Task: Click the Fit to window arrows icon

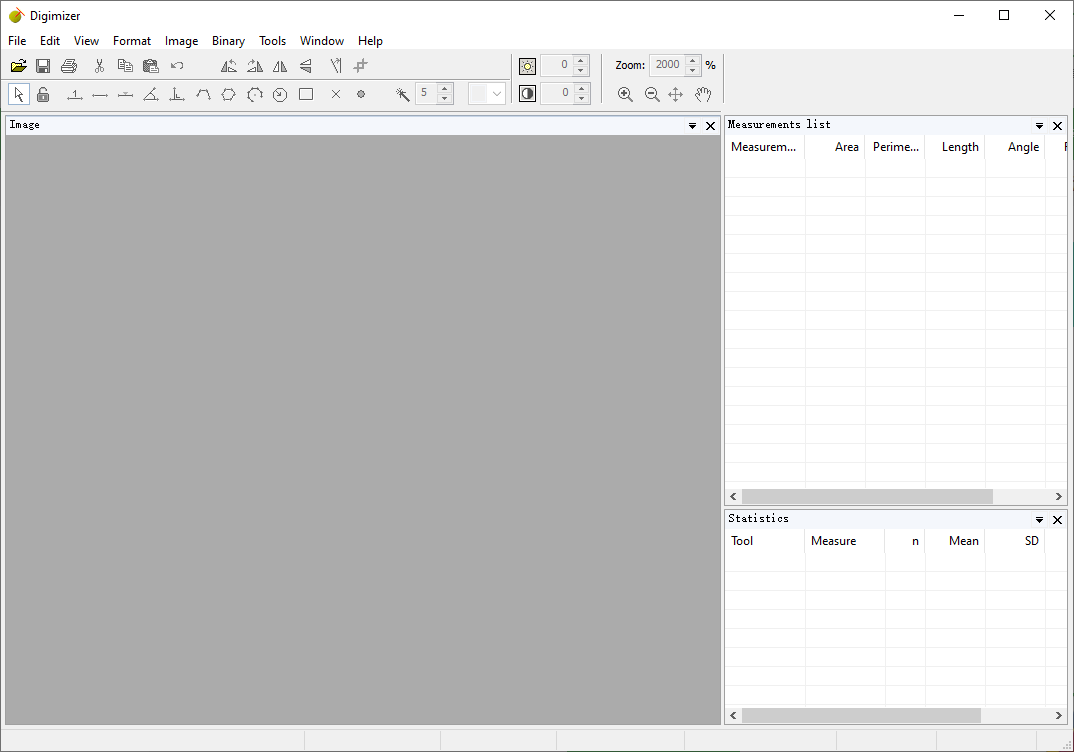Action: (x=676, y=95)
